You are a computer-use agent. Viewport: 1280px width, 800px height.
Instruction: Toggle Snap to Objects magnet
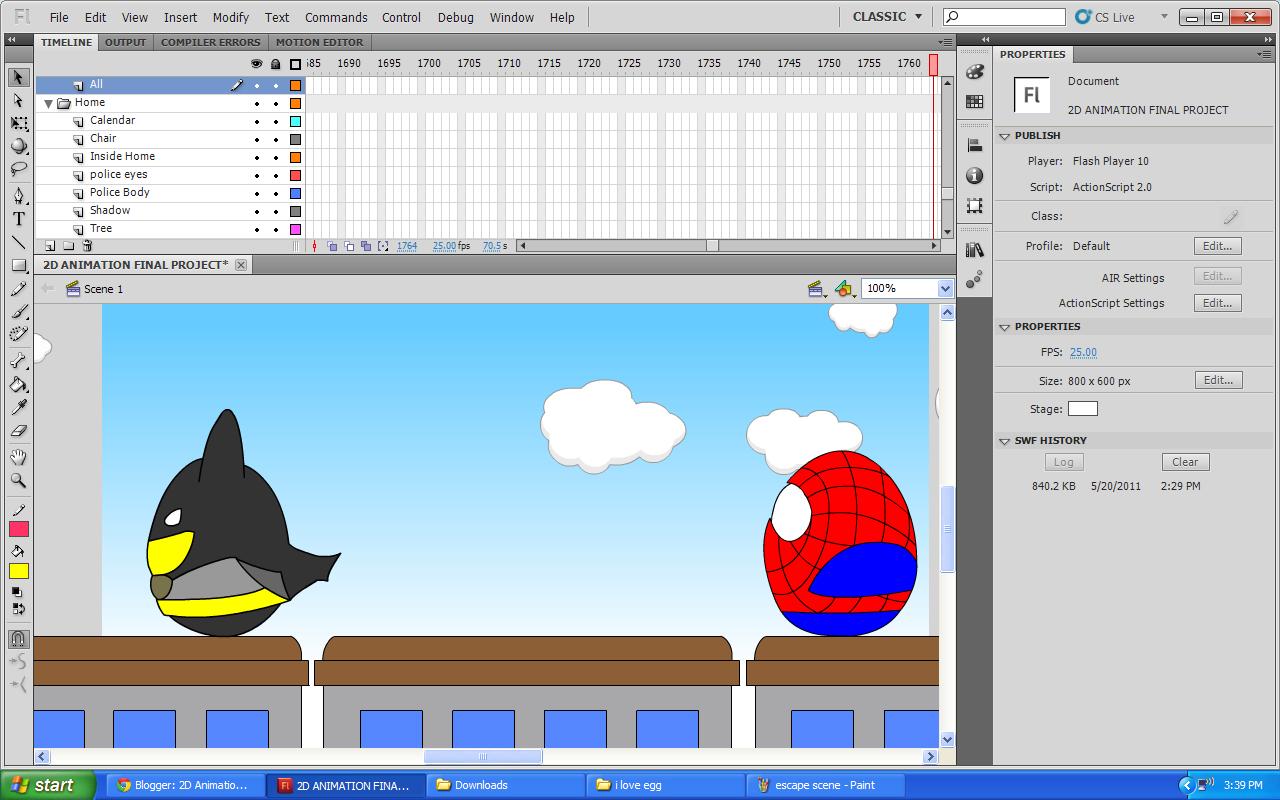tap(18, 639)
